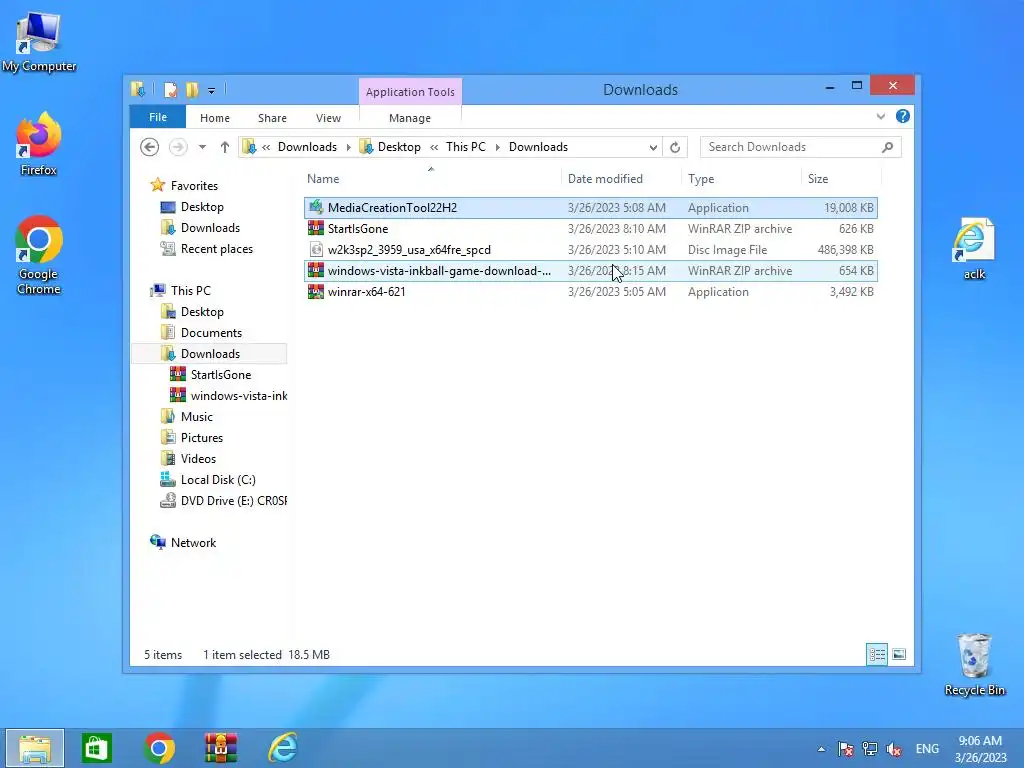Launch Firefox from the desktop

(39, 144)
